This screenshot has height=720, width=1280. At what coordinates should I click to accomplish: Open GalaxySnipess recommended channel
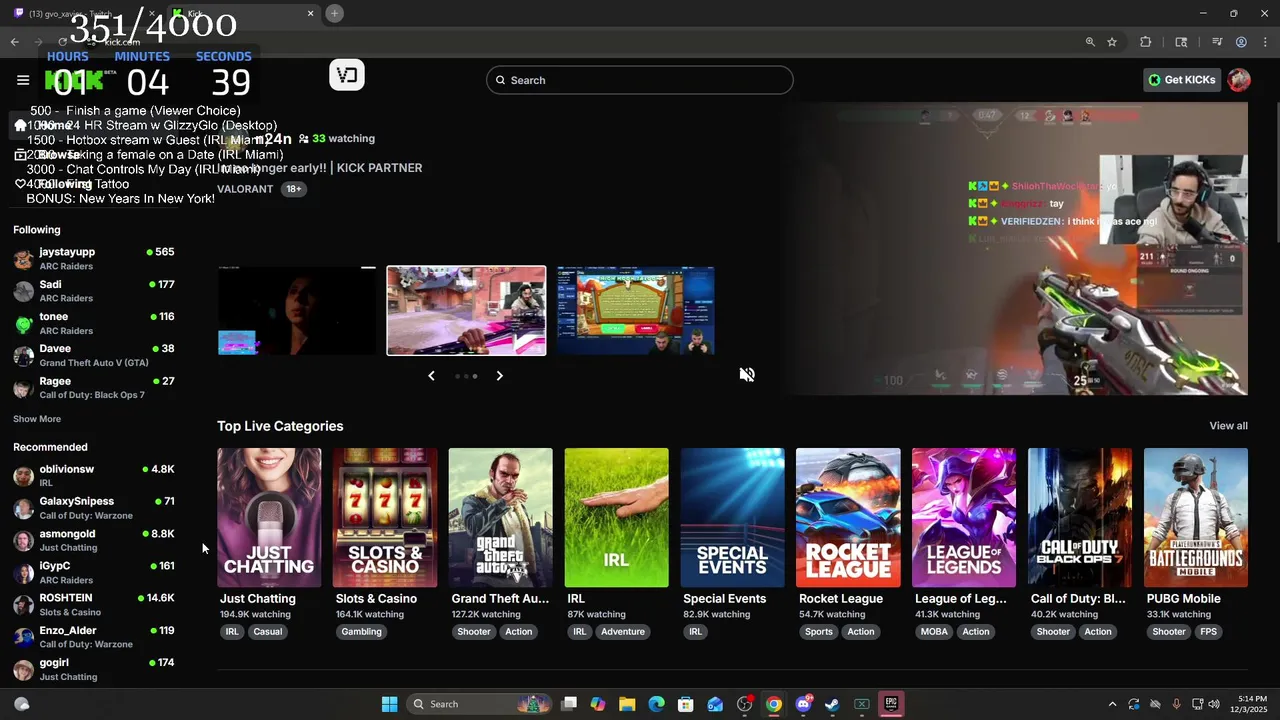pyautogui.click(x=94, y=507)
